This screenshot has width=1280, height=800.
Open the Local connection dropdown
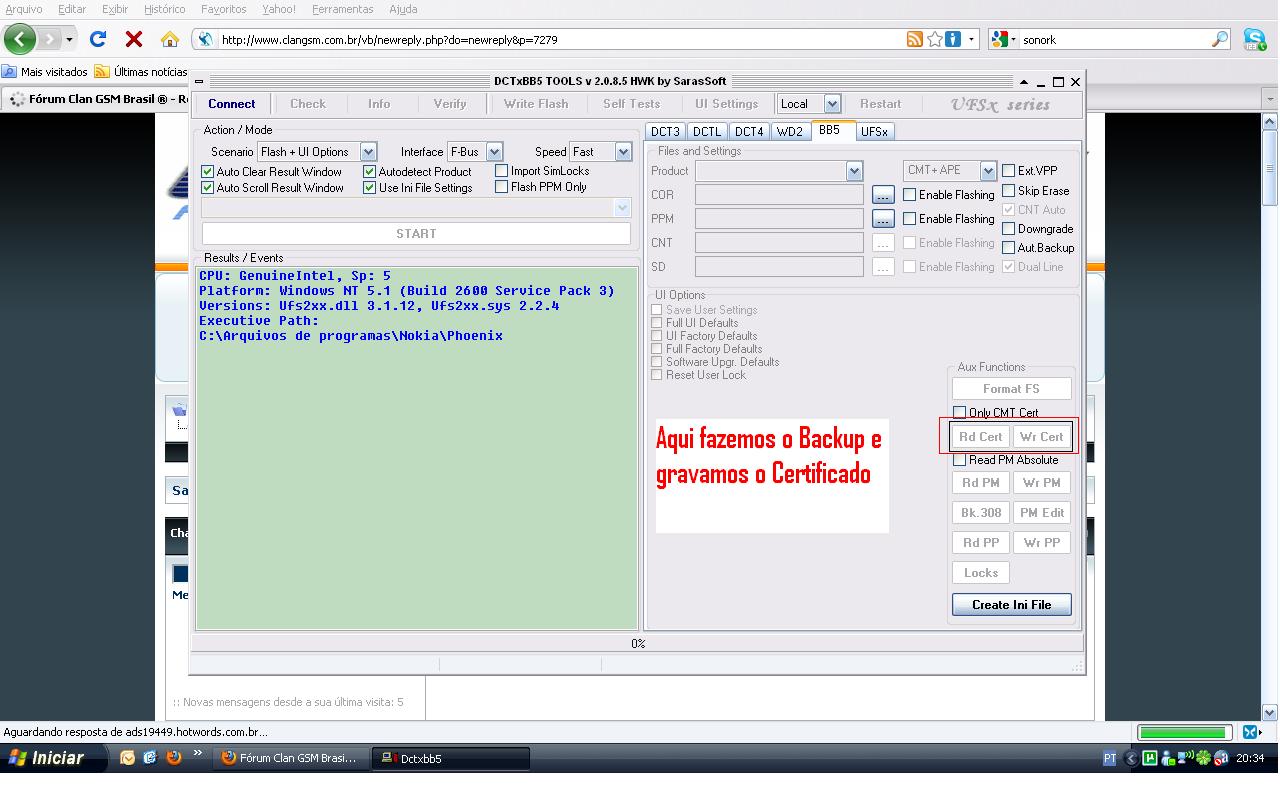pyautogui.click(x=832, y=104)
